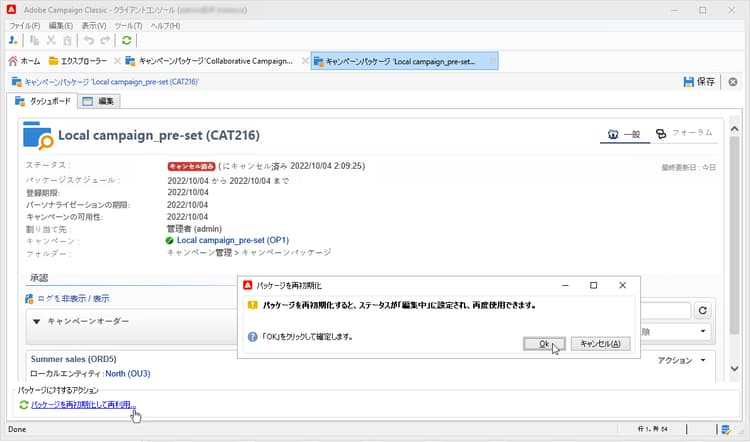Go to the ホーム tab
The width and height of the screenshot is (750, 442).
tap(25, 61)
